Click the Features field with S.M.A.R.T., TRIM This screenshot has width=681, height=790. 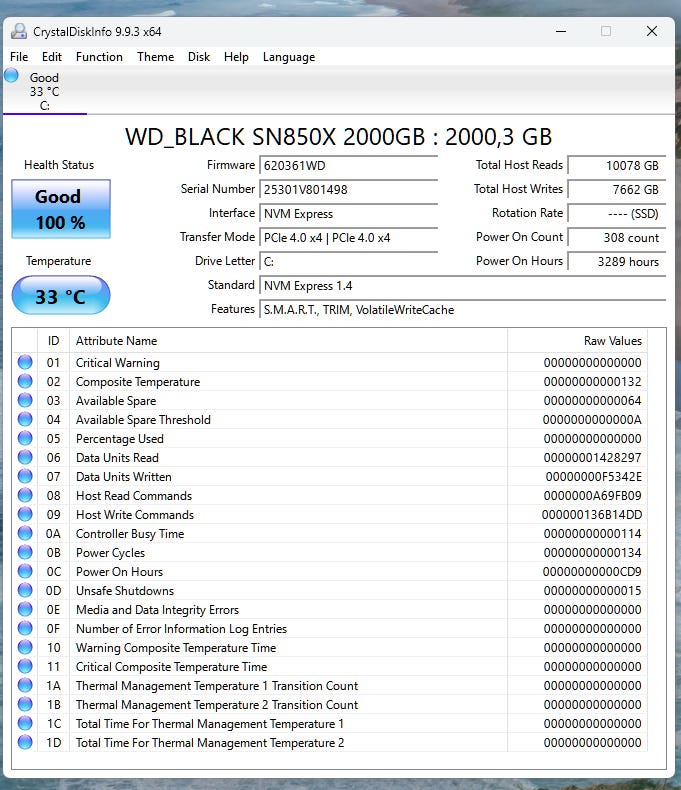click(x=462, y=309)
